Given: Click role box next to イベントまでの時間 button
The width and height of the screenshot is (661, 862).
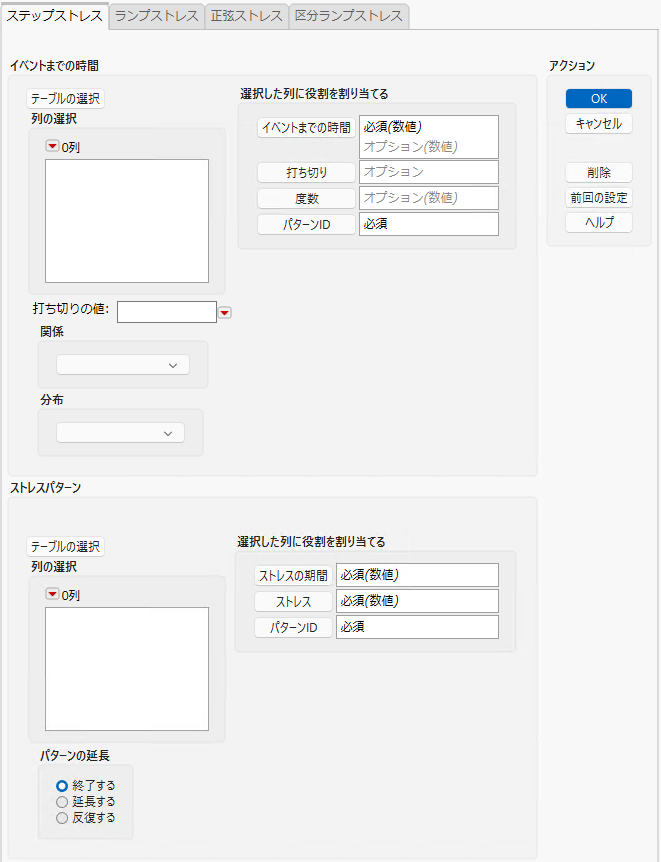Looking at the screenshot, I should coord(429,137).
